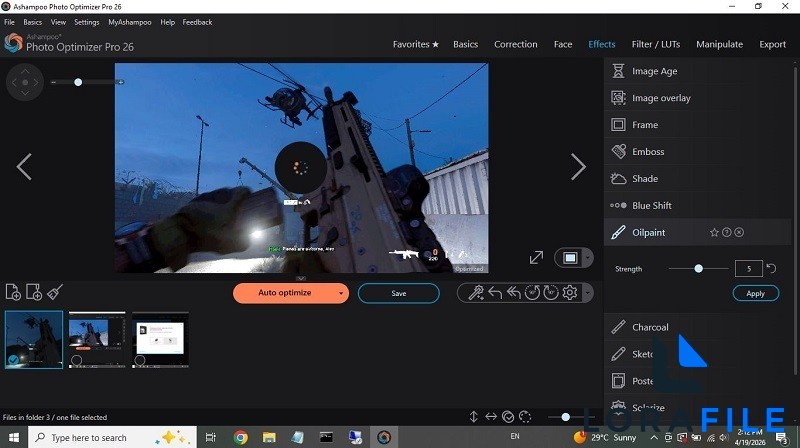Click the add folder icon
The height and width of the screenshot is (448, 800).
(34, 292)
